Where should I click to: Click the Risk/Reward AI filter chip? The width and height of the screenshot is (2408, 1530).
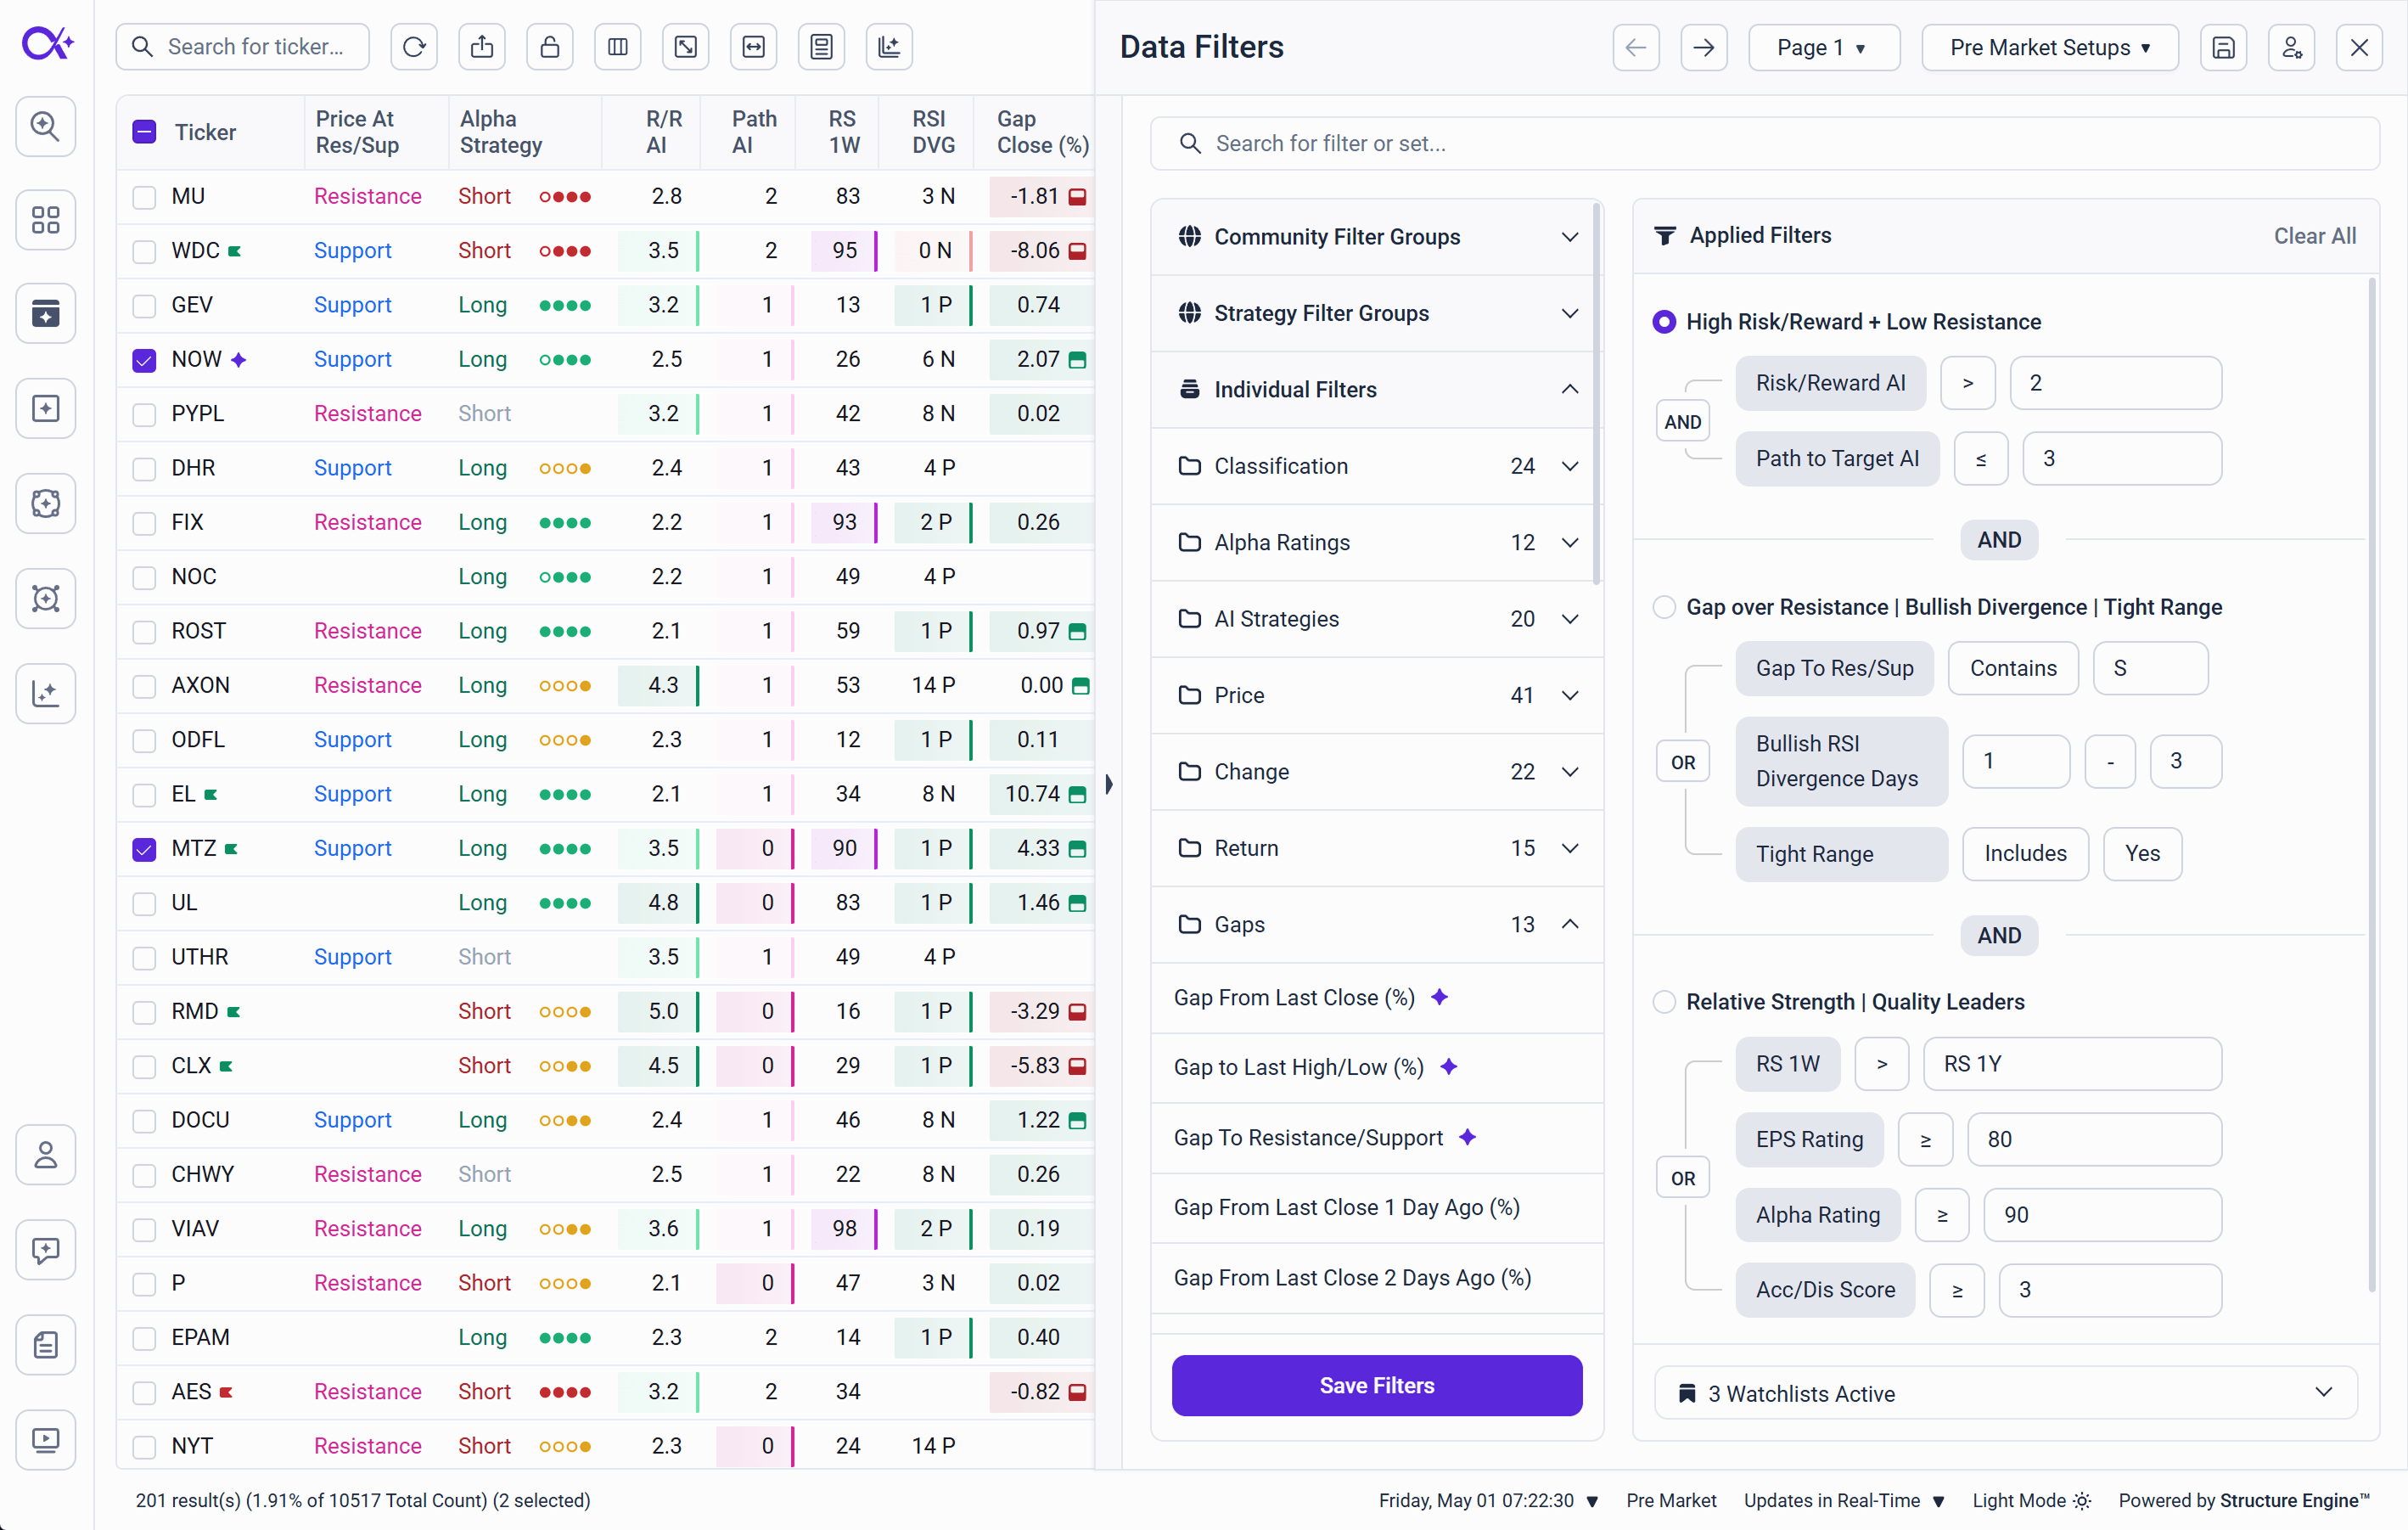coord(1830,383)
